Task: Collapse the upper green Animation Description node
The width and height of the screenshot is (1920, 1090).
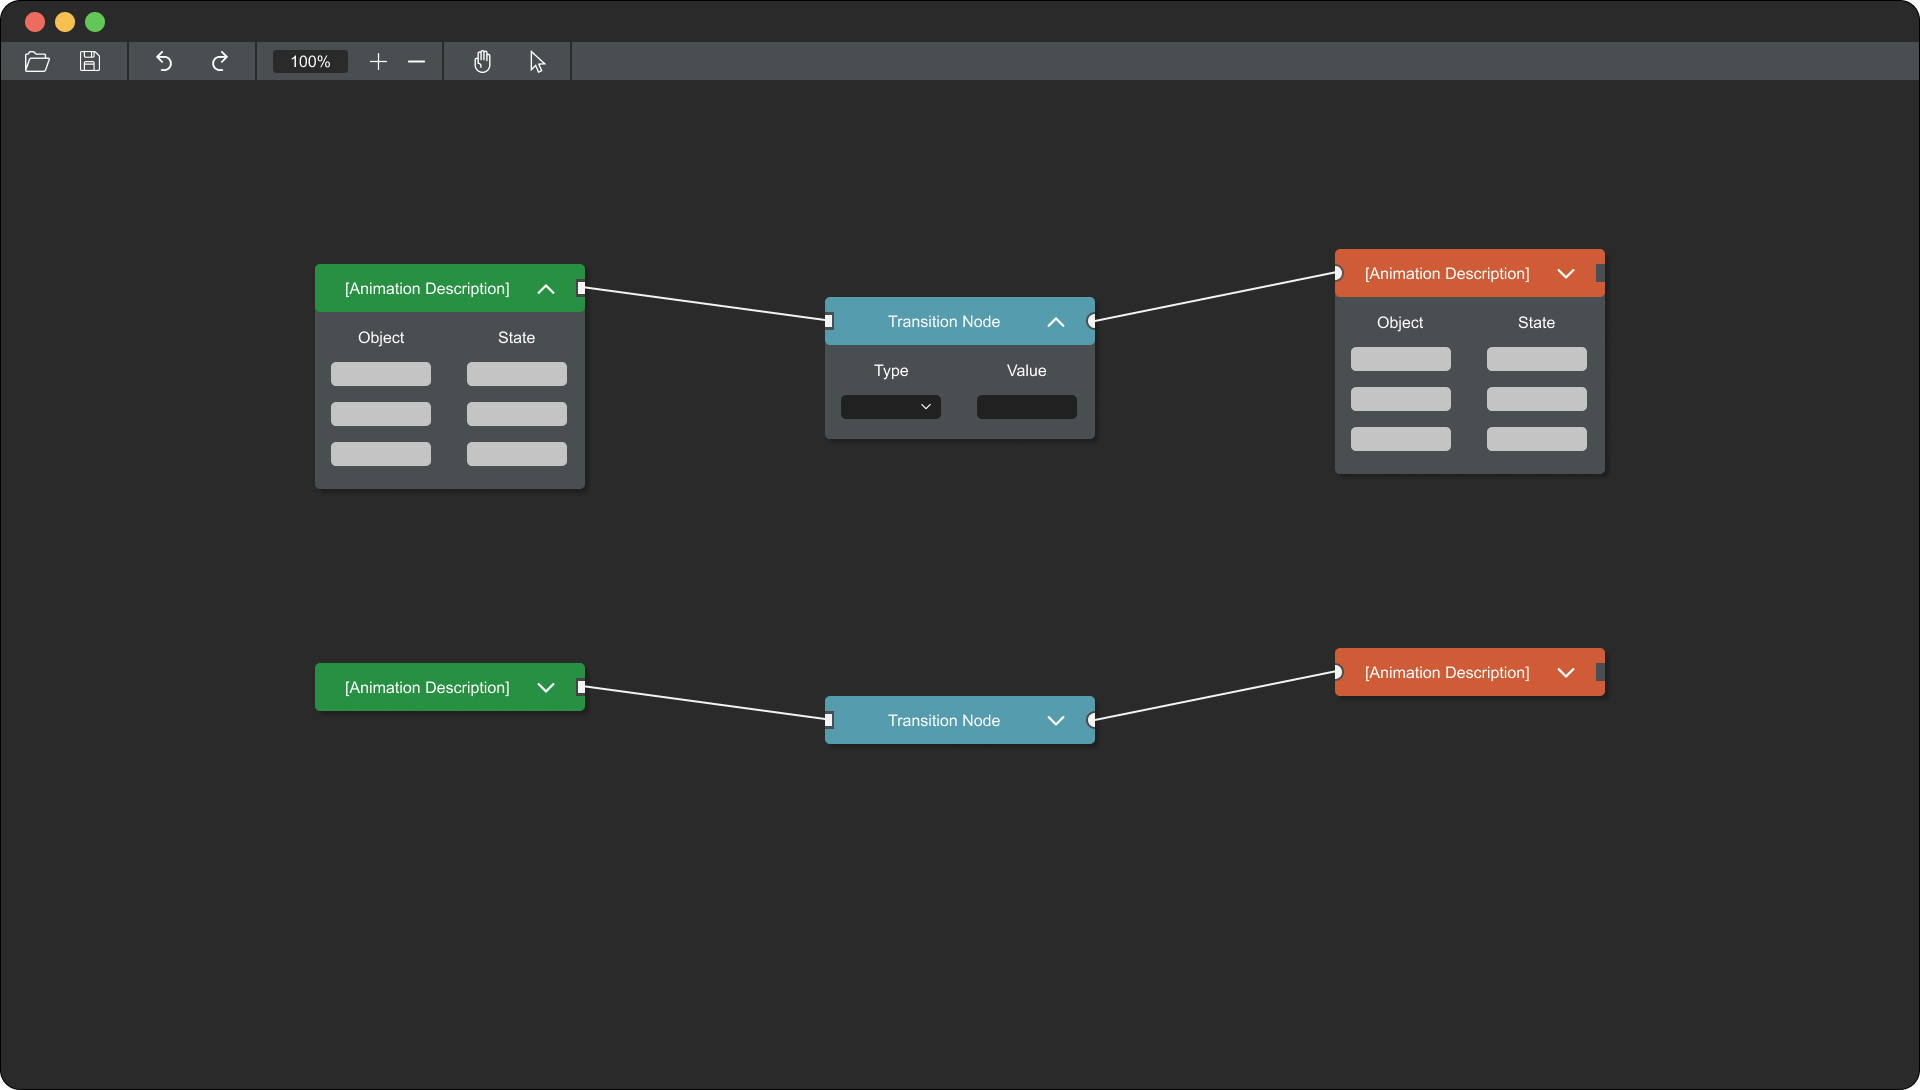Action: point(546,289)
